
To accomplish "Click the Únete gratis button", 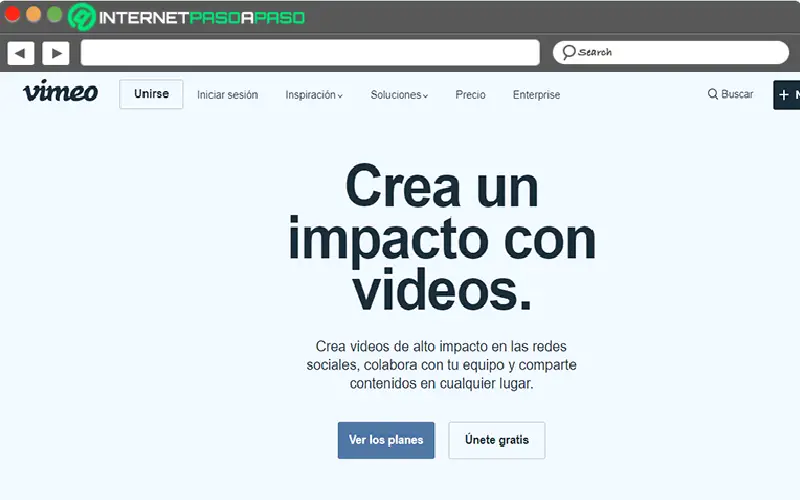I will pyautogui.click(x=496, y=440).
